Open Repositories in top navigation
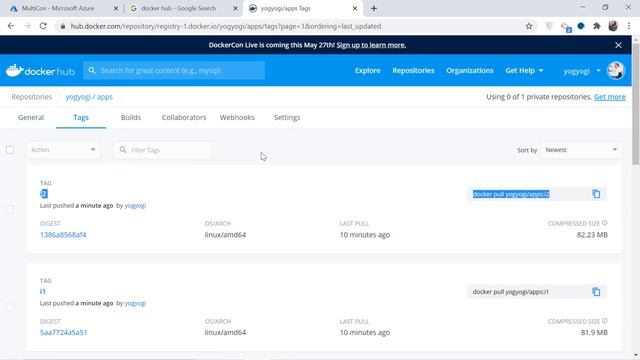Viewport: 640px width, 360px height. (x=413, y=71)
